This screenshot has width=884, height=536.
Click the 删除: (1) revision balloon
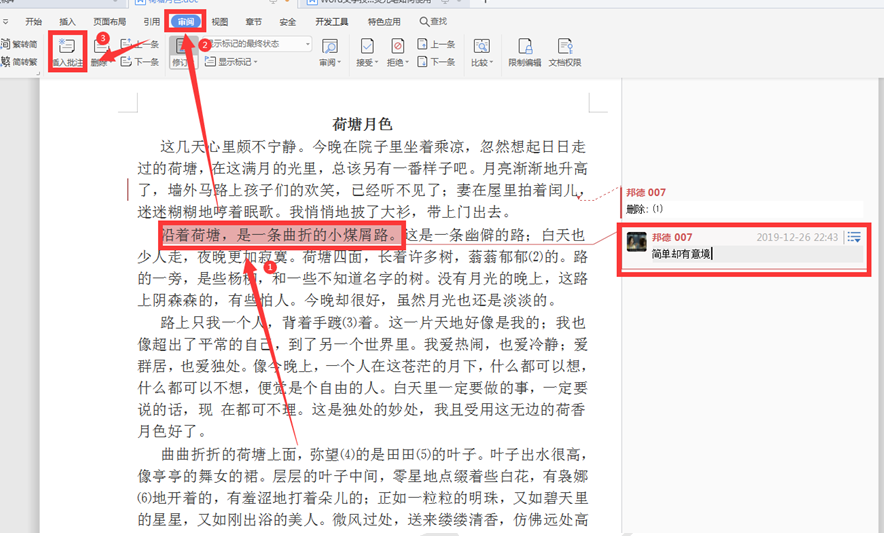pyautogui.click(x=743, y=209)
